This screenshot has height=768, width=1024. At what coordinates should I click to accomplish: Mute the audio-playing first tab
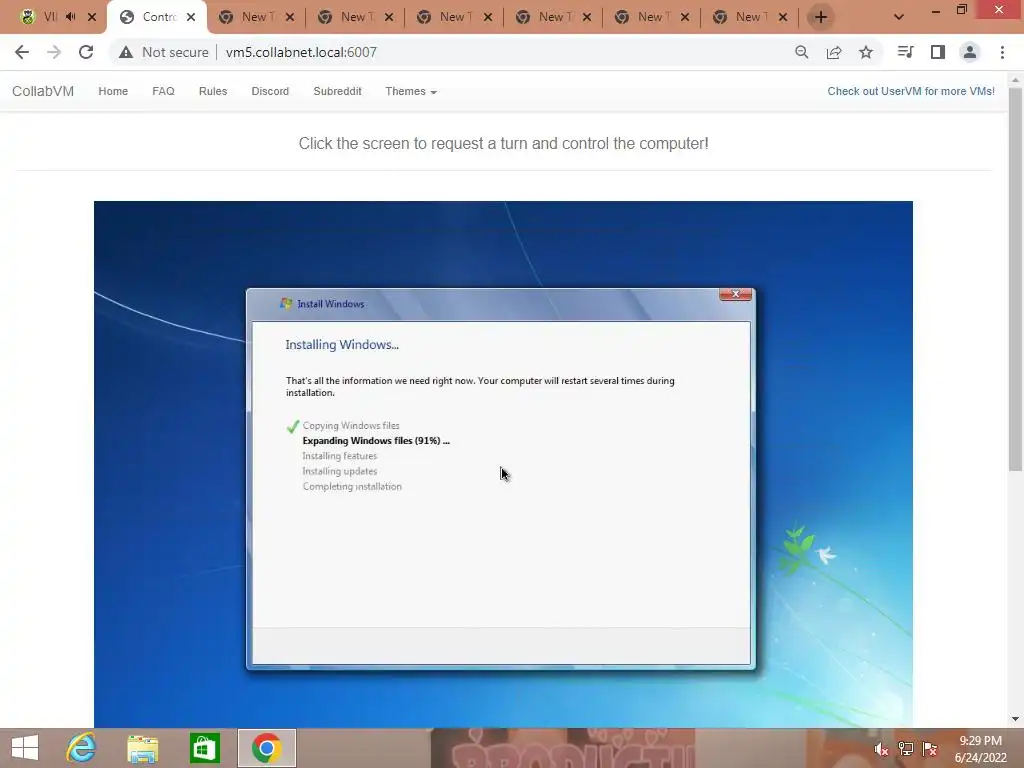click(71, 17)
